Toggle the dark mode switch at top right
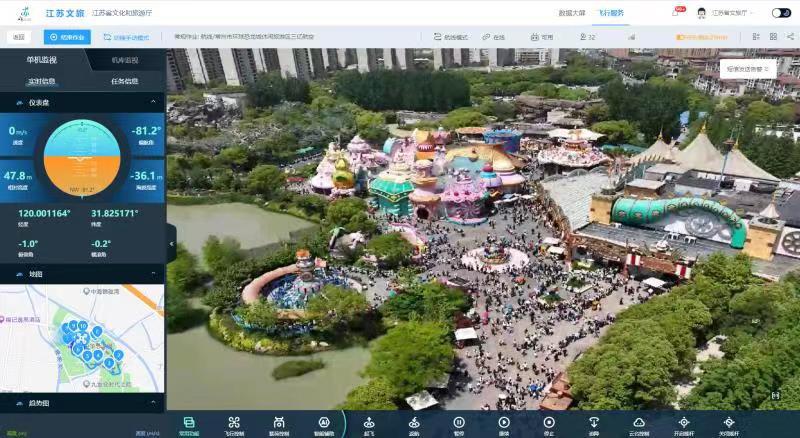The image size is (800, 438). click(781, 13)
